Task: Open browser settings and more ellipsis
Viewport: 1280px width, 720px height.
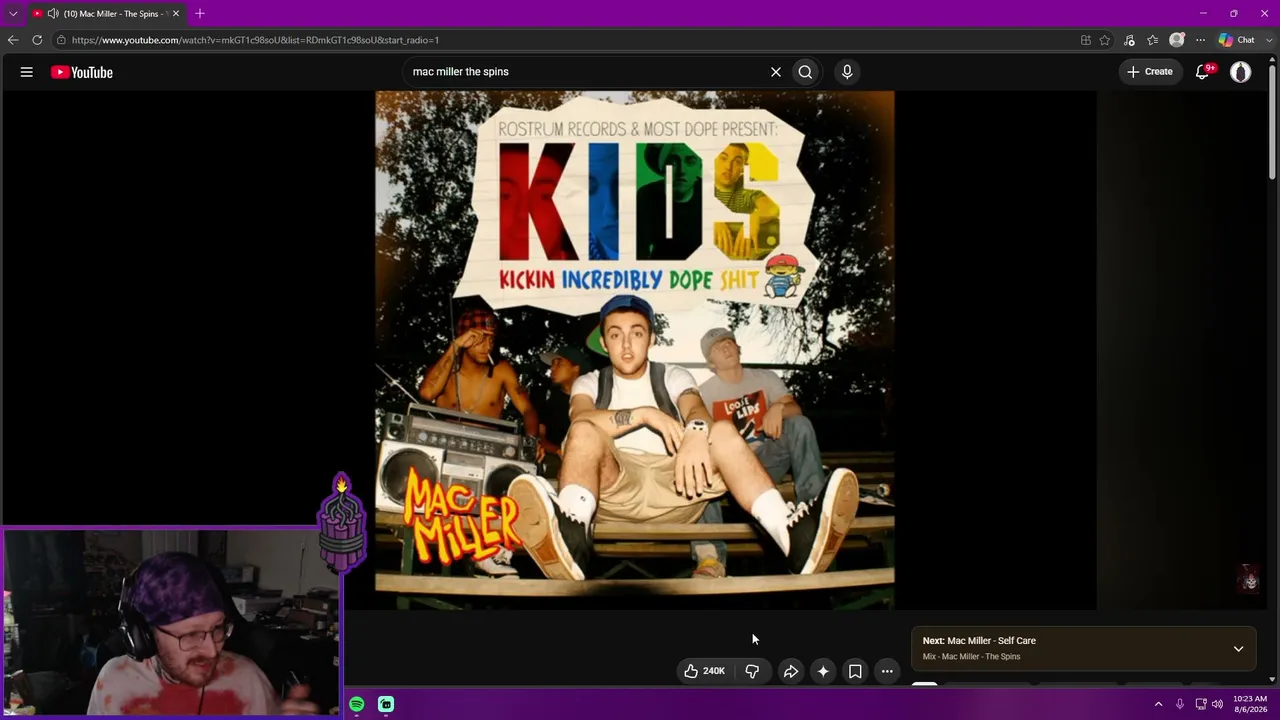Action: tap(1200, 40)
